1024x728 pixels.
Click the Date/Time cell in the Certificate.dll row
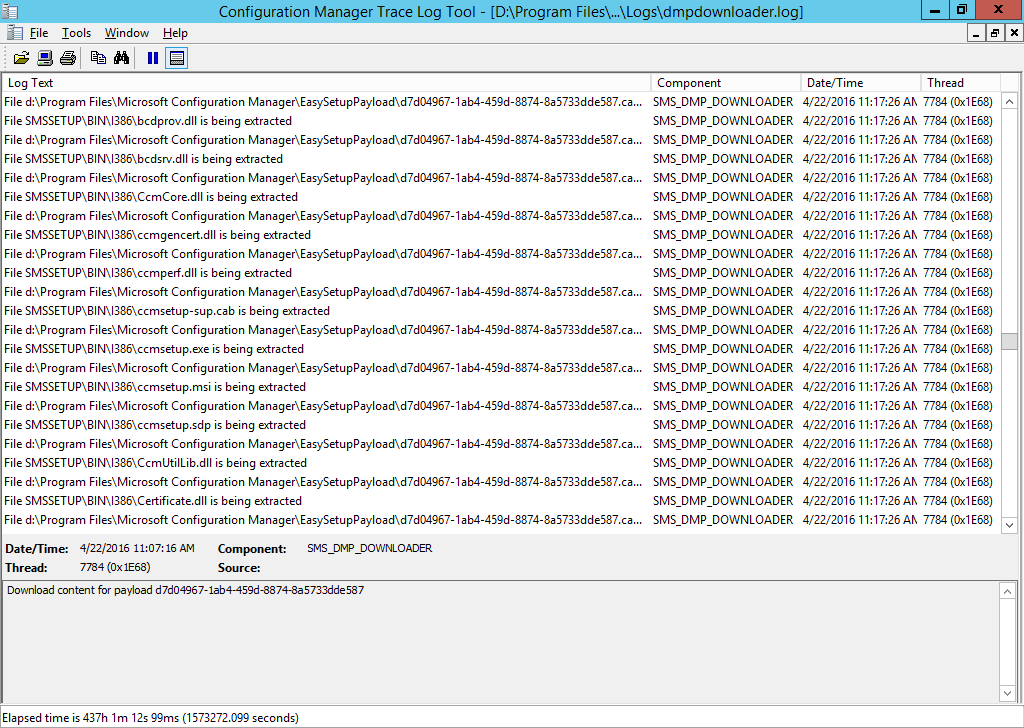click(860, 501)
